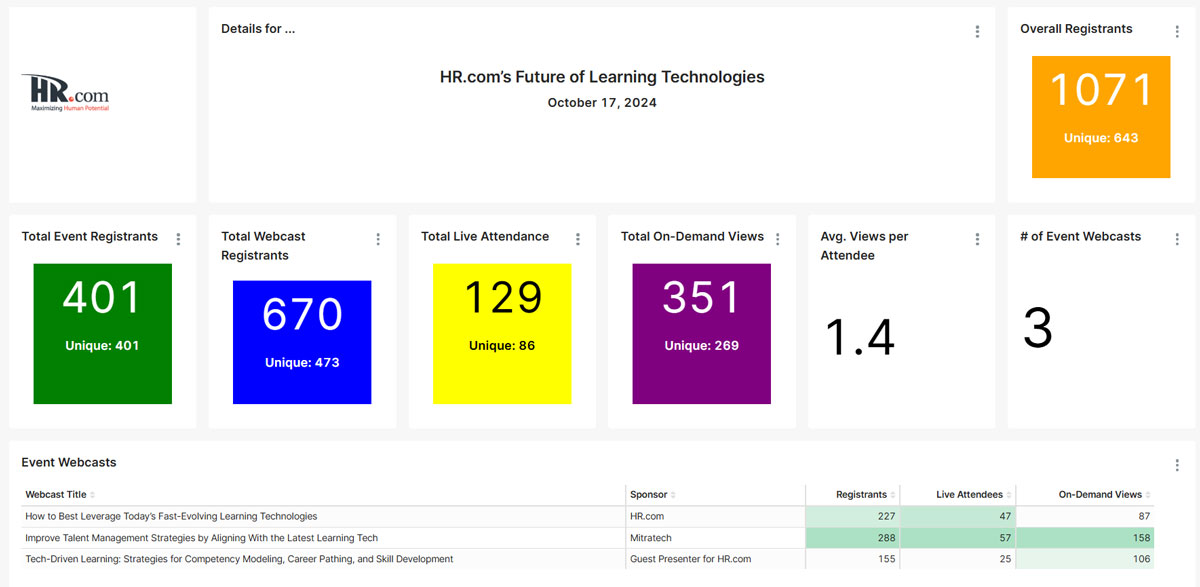Open the Event Webcasts table options menu

point(1177,465)
